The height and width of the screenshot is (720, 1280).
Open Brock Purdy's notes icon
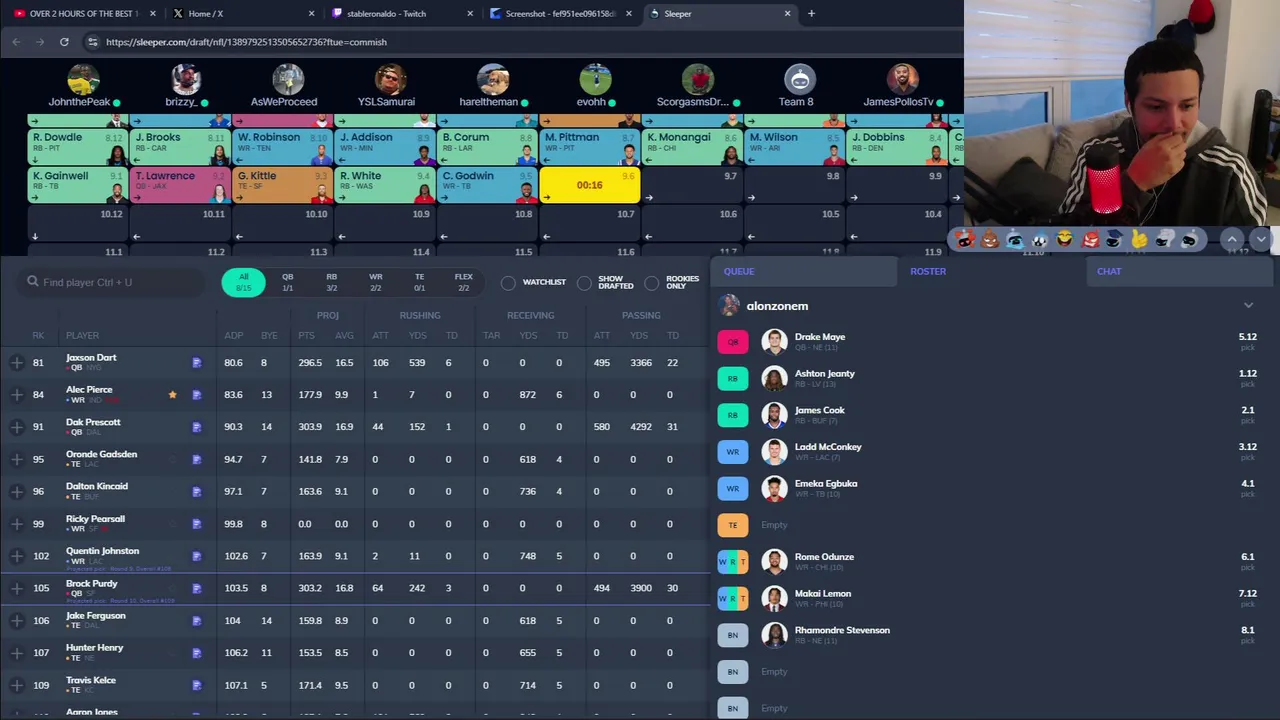[x=196, y=588]
